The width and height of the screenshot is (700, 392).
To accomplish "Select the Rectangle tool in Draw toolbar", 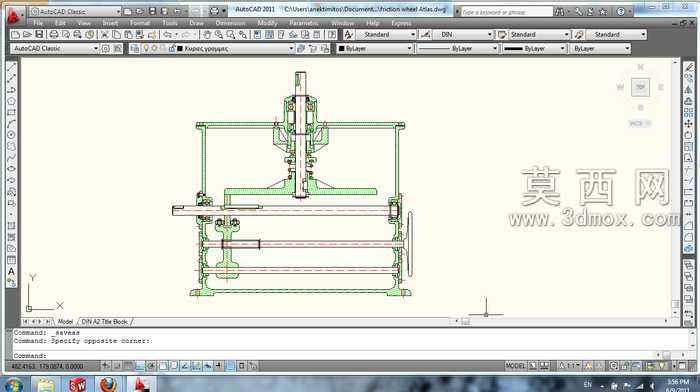I will pos(12,113).
